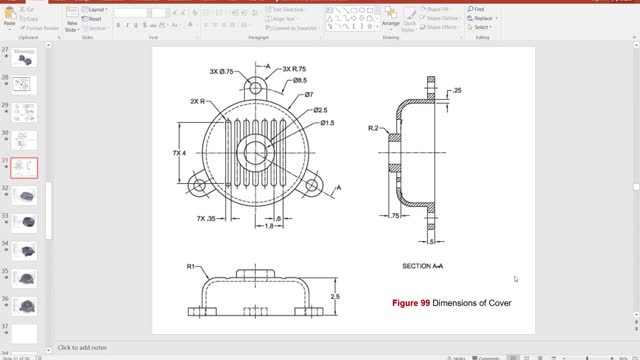Open the Arrange menu
Screen dimensions: 640x360
(391, 18)
